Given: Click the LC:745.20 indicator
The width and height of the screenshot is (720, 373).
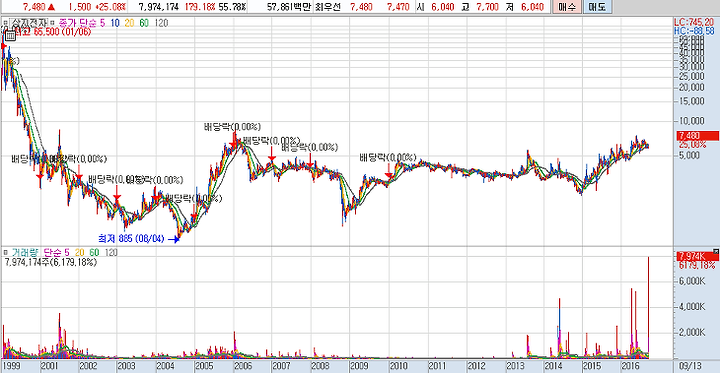Looking at the screenshot, I should tap(694, 22).
